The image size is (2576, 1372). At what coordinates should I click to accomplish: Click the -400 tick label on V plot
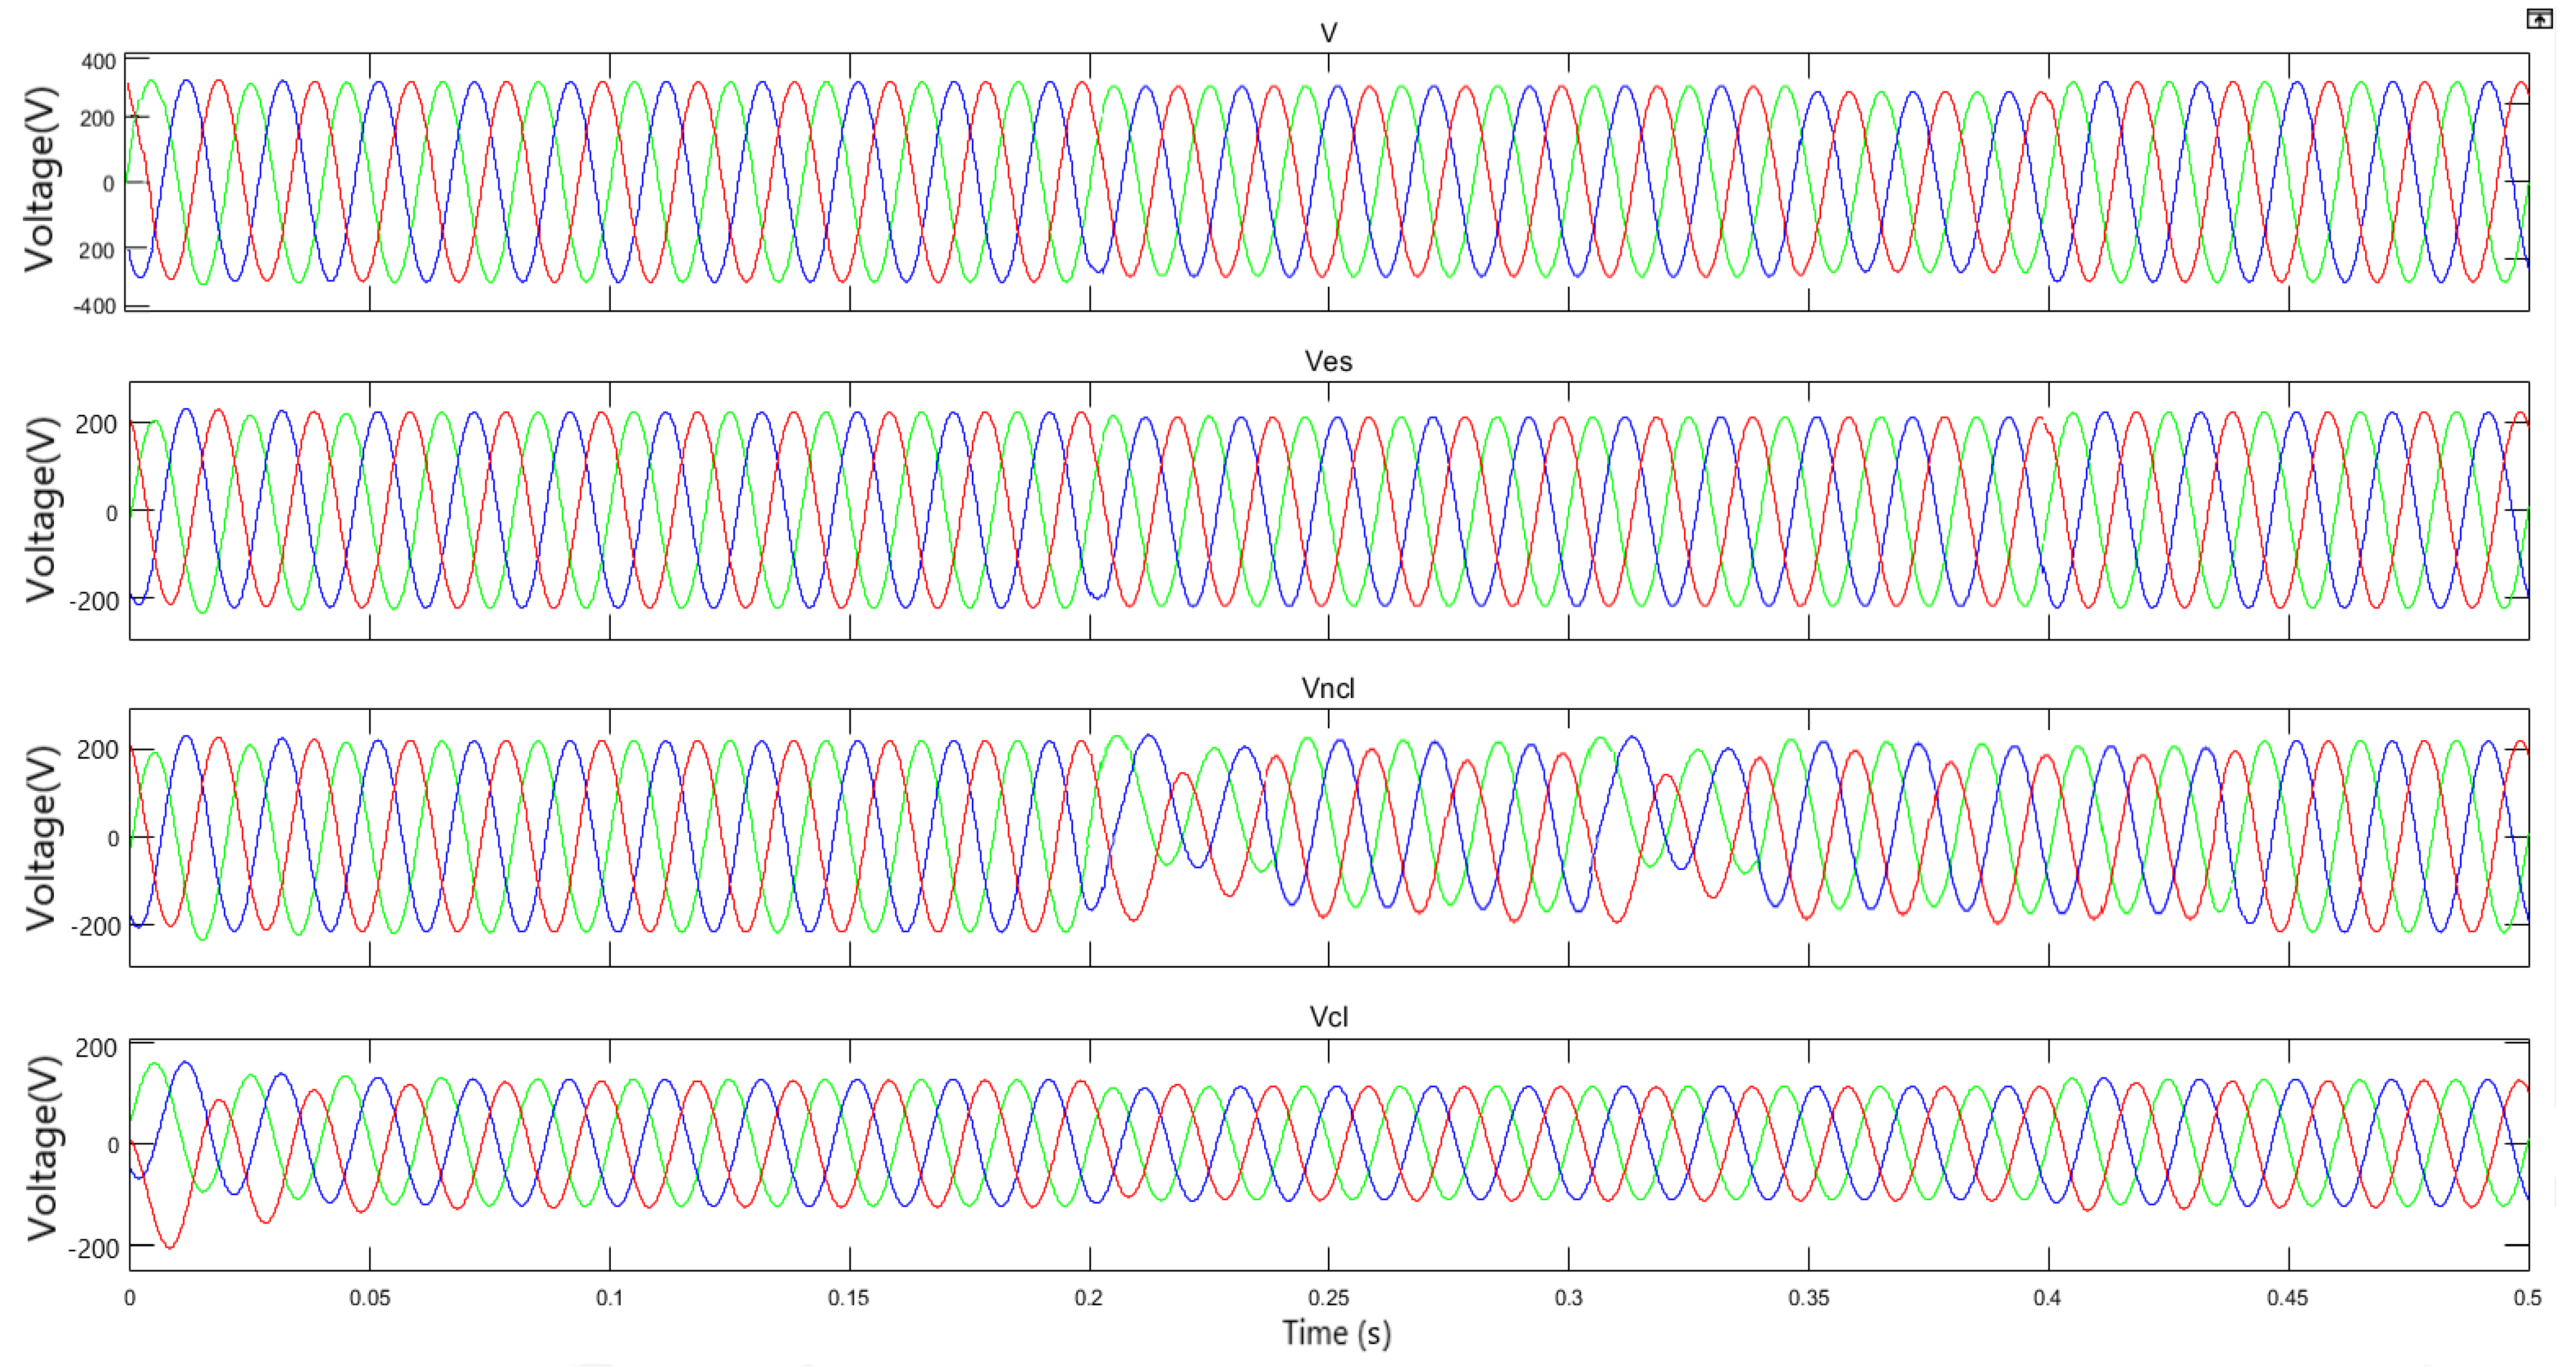[x=95, y=306]
